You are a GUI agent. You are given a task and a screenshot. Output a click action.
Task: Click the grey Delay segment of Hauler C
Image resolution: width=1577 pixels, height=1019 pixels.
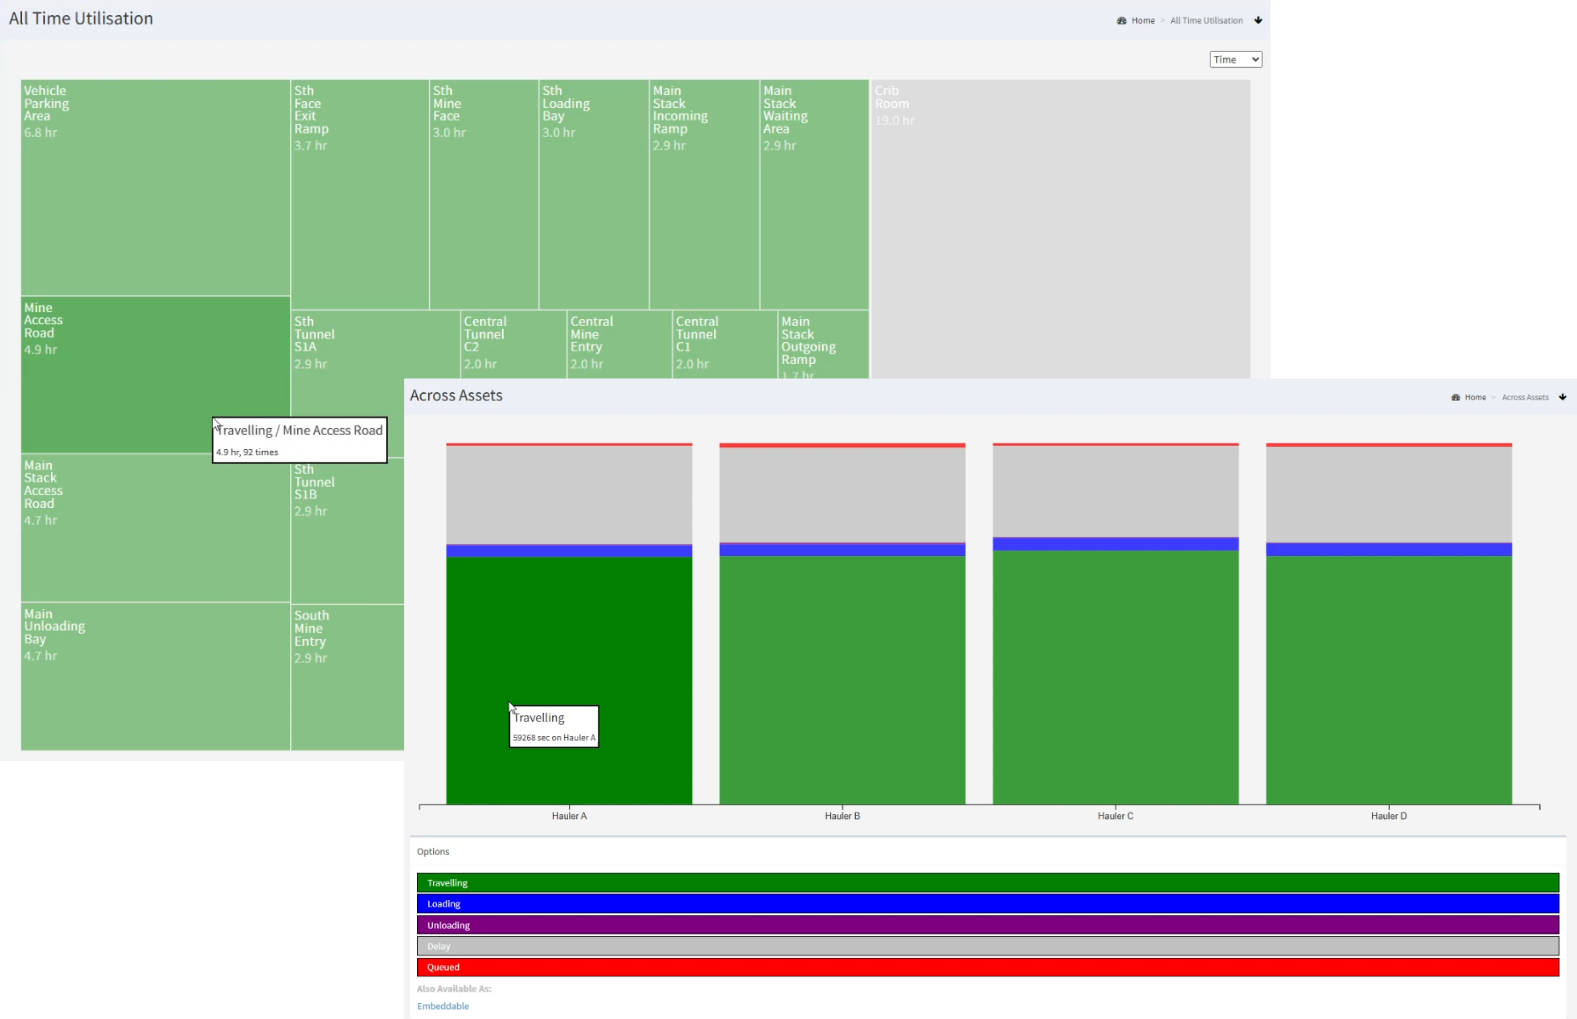(x=1115, y=492)
